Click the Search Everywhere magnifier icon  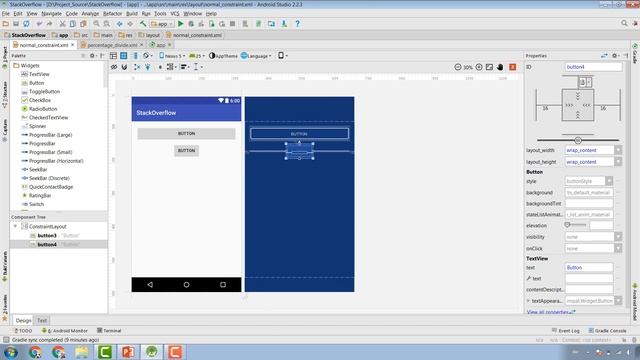click(624, 24)
